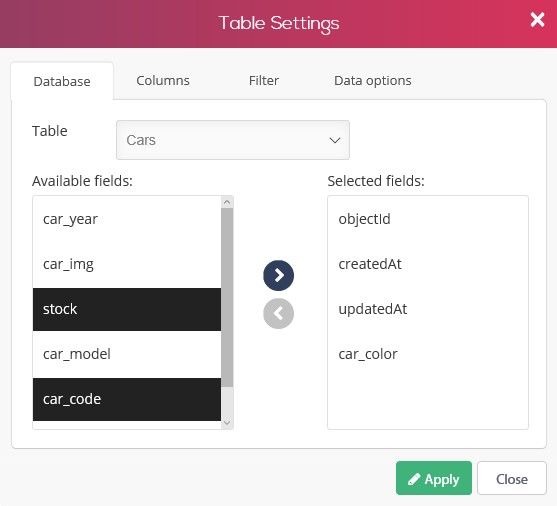
Task: Open the Filter tab
Action: (264, 81)
